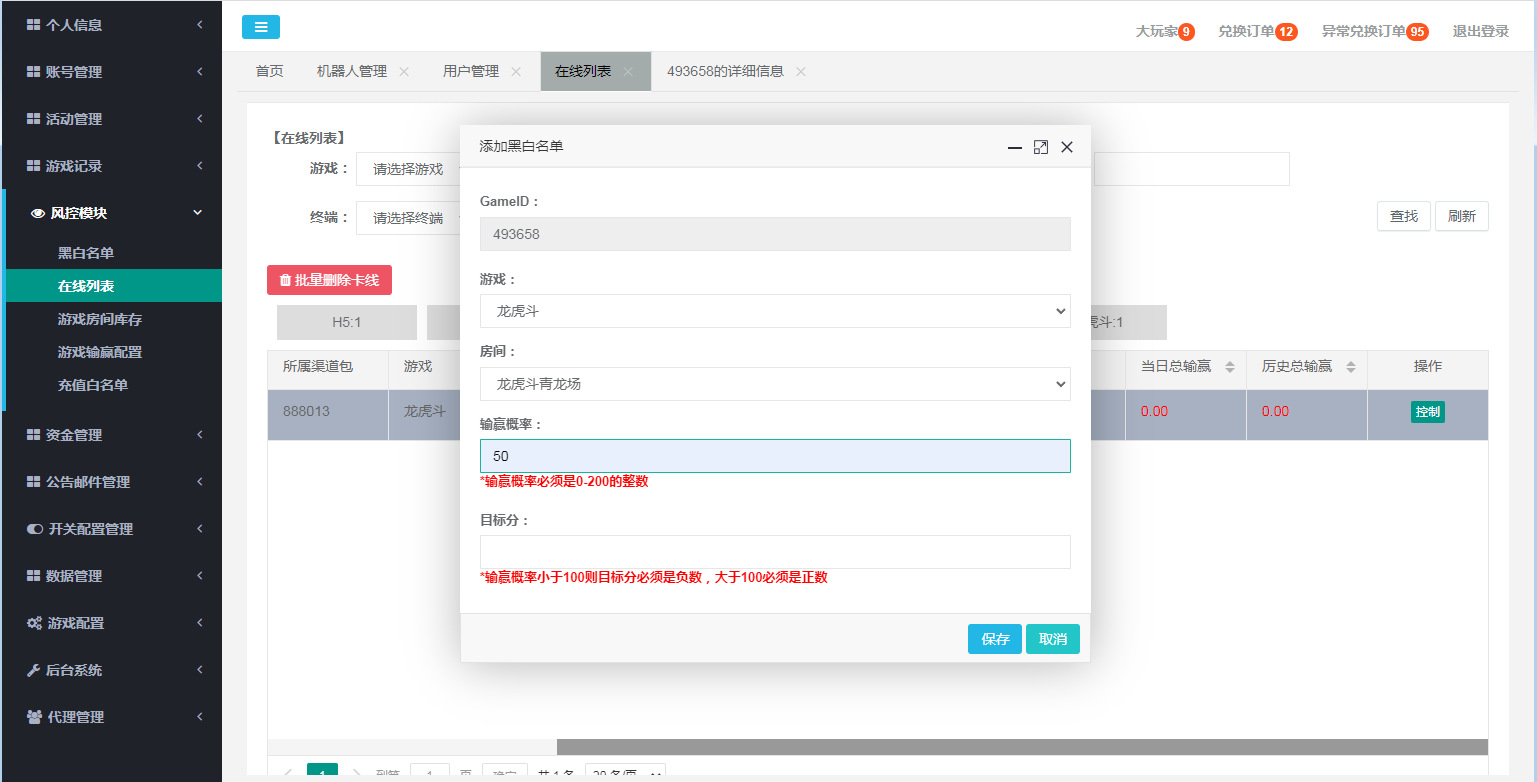This screenshot has width=1537, height=782.
Task: Click the horizontal scrollbar under the table
Action: click(1020, 747)
